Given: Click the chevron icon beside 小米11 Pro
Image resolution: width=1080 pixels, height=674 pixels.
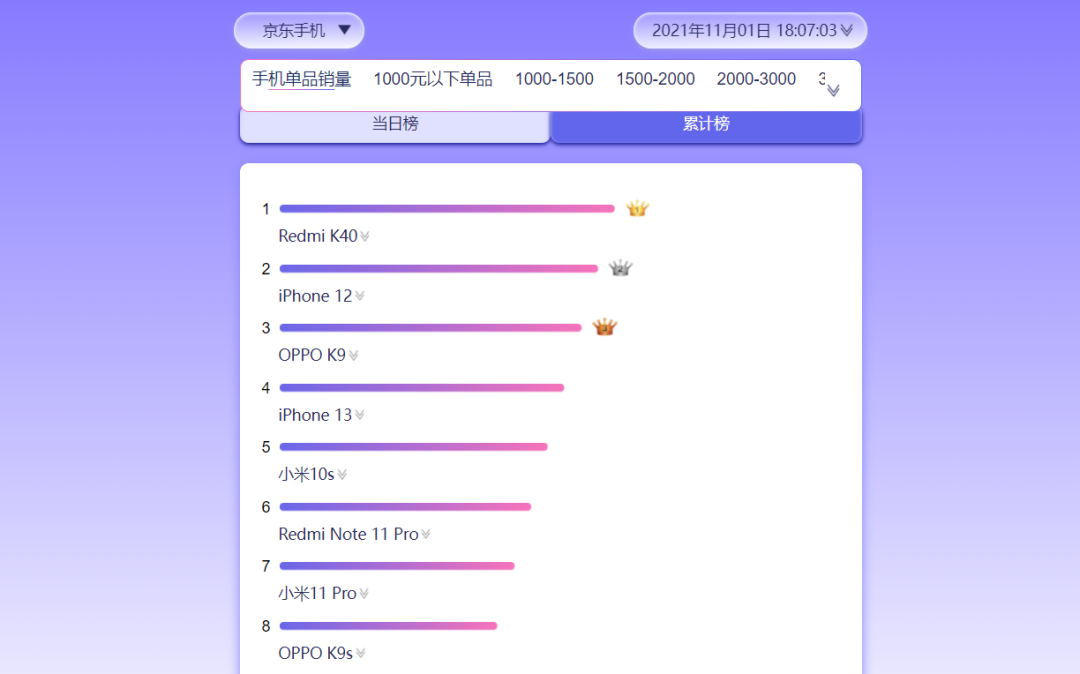Looking at the screenshot, I should pyautogui.click(x=364, y=594).
